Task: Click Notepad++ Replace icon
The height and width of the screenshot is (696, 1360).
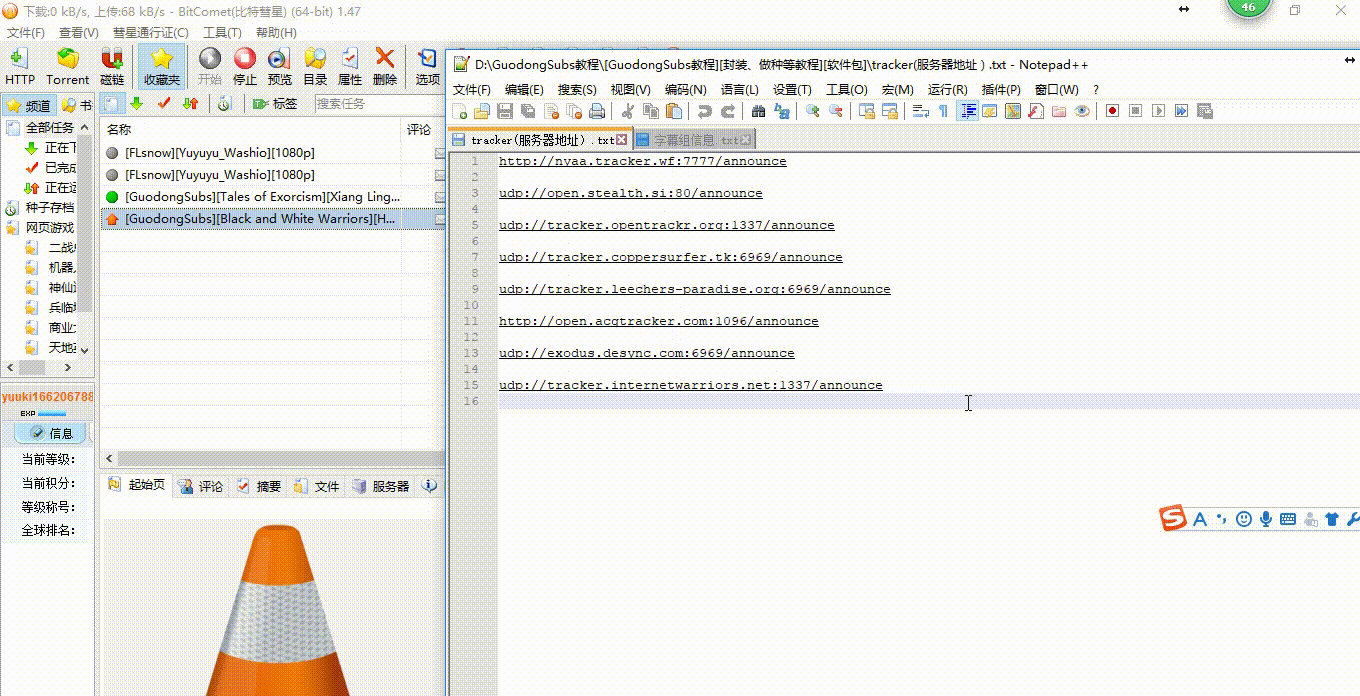Action: coord(781,111)
